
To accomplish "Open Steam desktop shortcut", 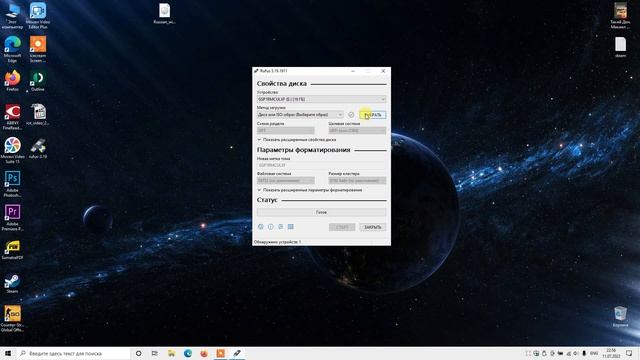I will pos(12,283).
